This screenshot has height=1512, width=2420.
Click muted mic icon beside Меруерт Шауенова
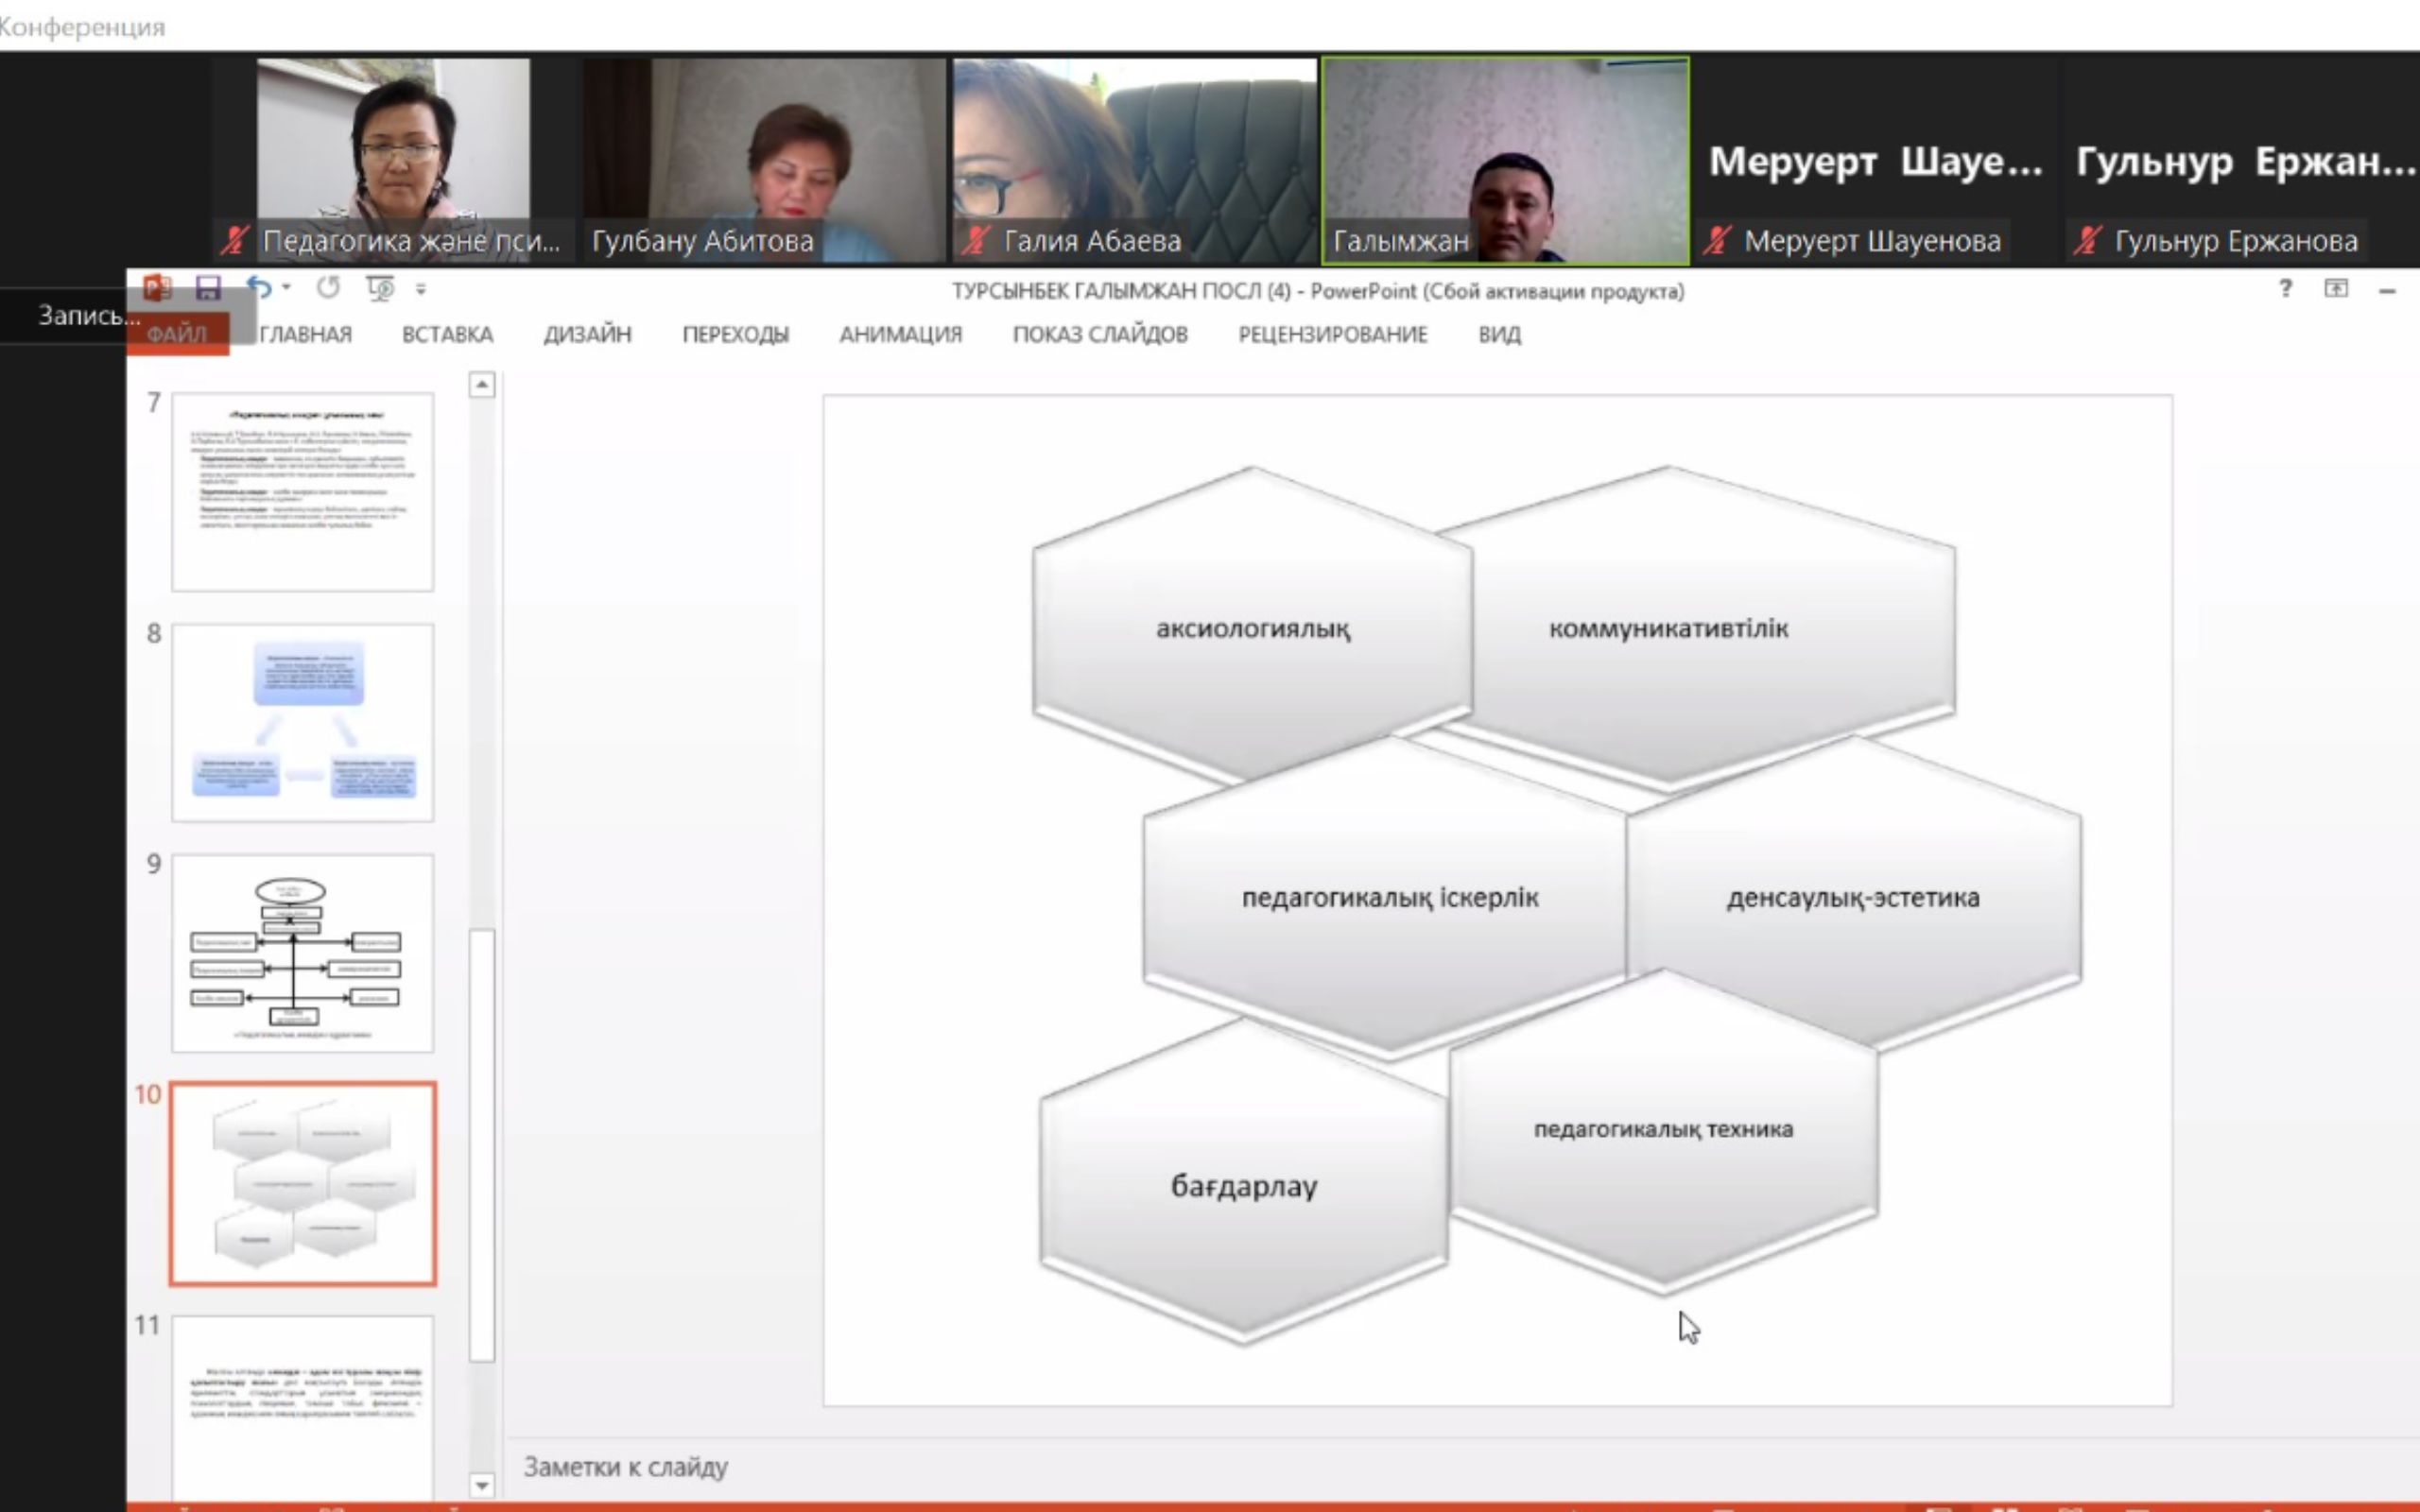point(1718,240)
